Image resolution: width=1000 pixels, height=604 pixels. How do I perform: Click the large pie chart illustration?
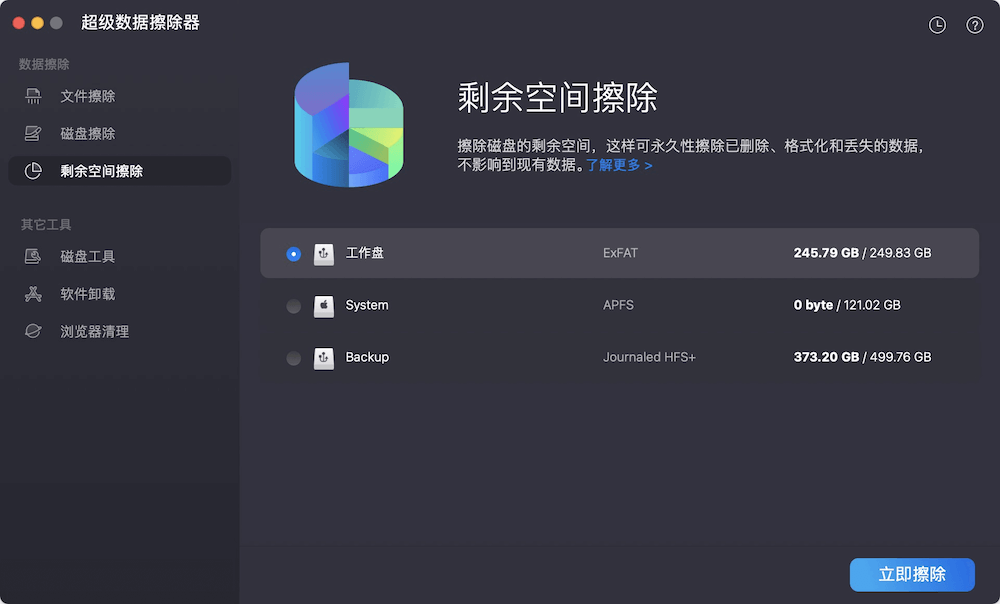pos(348,124)
